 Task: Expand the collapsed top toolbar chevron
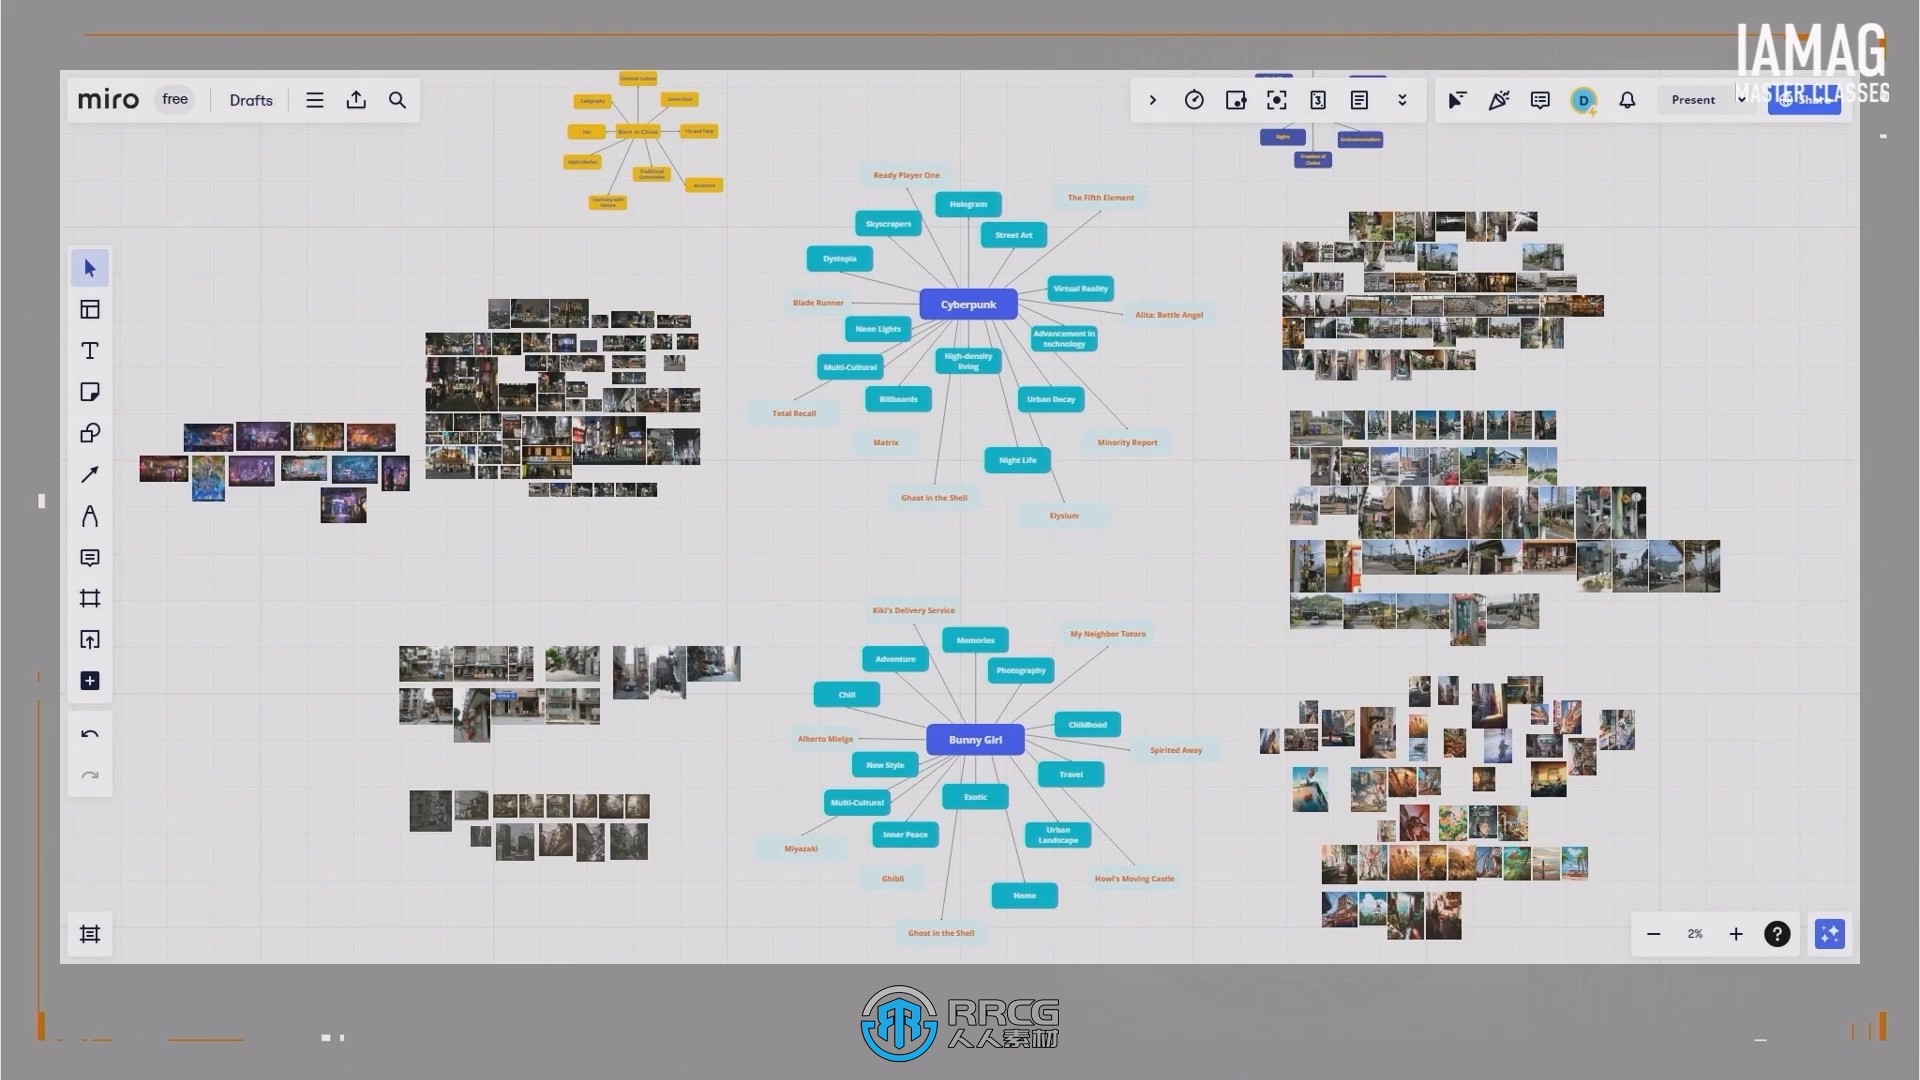coord(1152,100)
